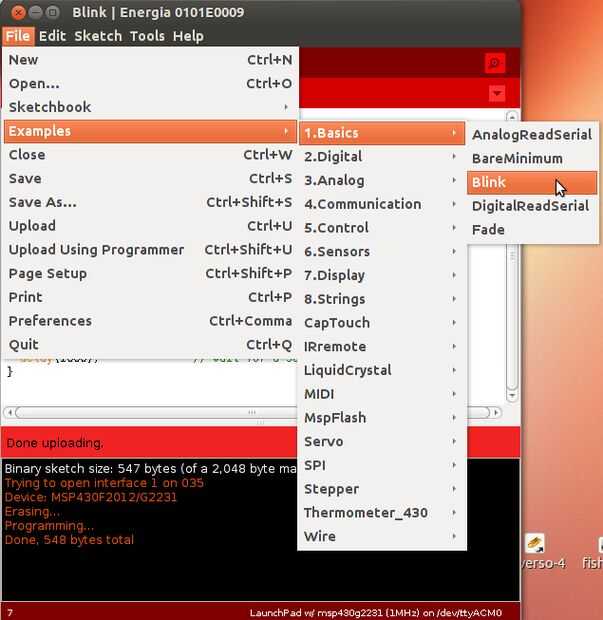Open the BareMinimum example
This screenshot has width=603, height=620.
532,159
